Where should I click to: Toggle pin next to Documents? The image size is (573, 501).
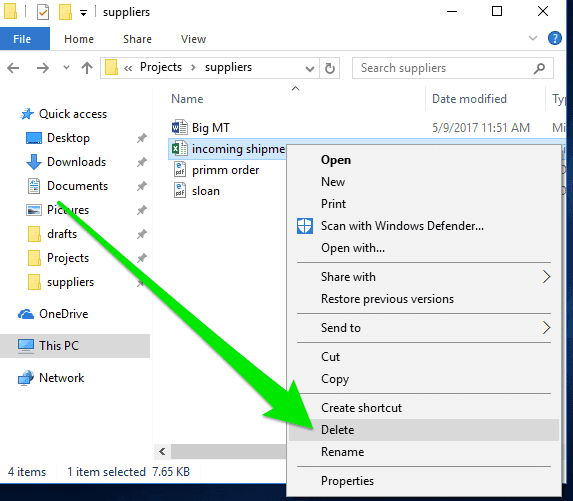pyautogui.click(x=141, y=186)
